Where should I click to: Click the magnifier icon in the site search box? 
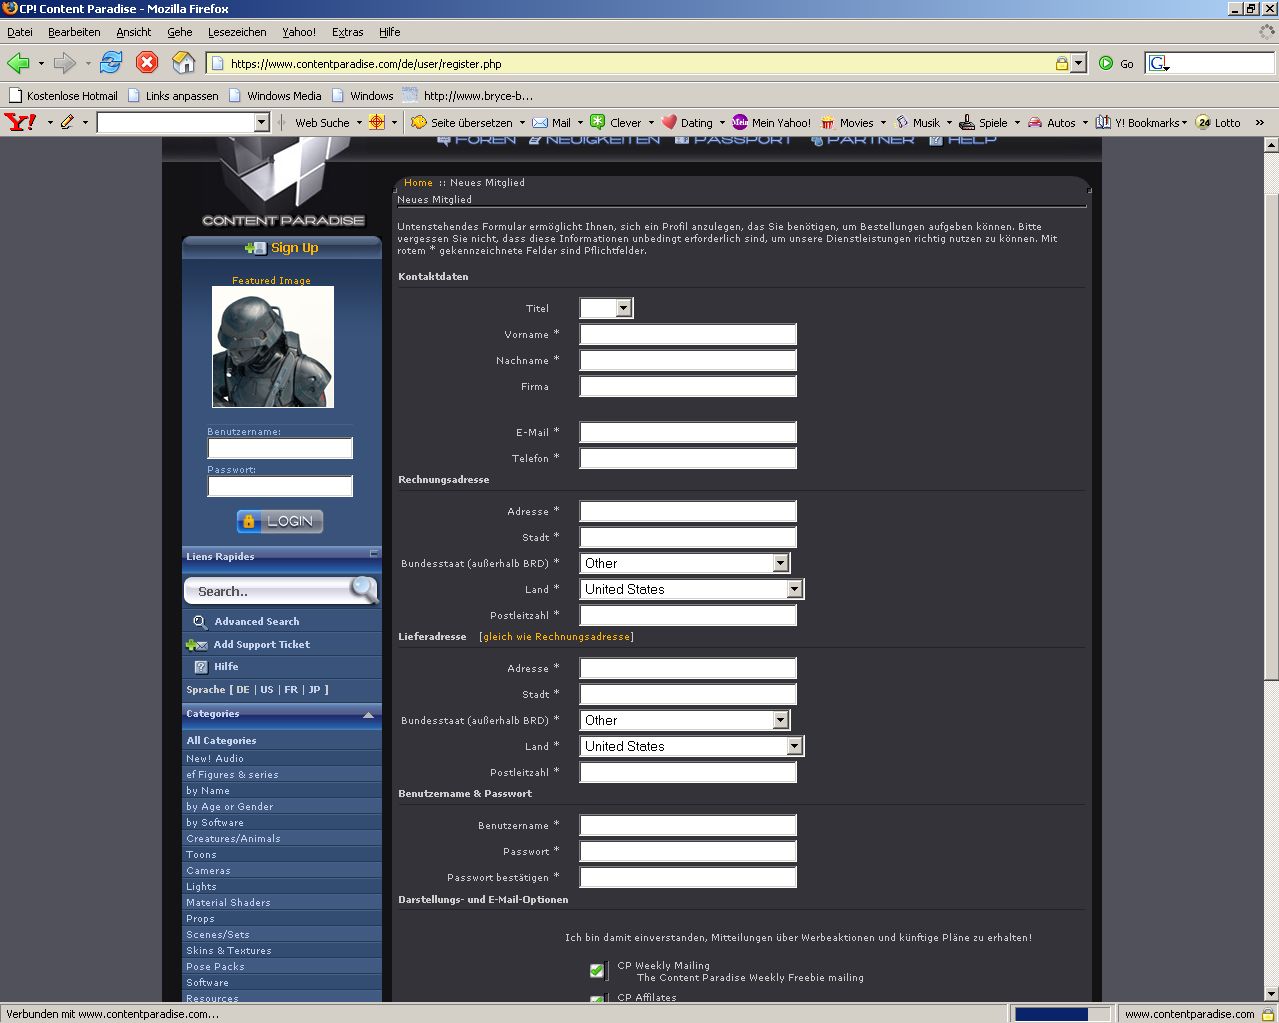point(363,590)
